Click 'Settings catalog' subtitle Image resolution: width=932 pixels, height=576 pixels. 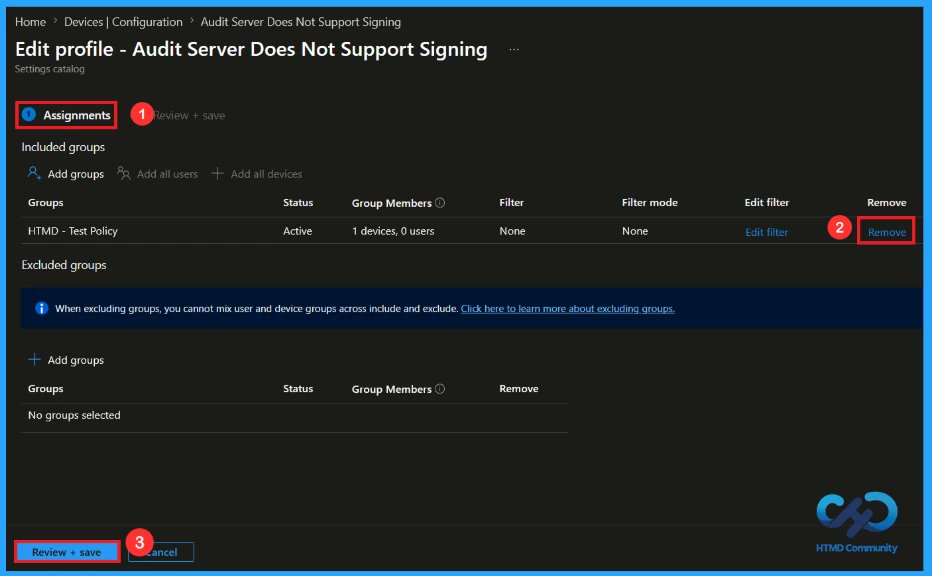49,69
